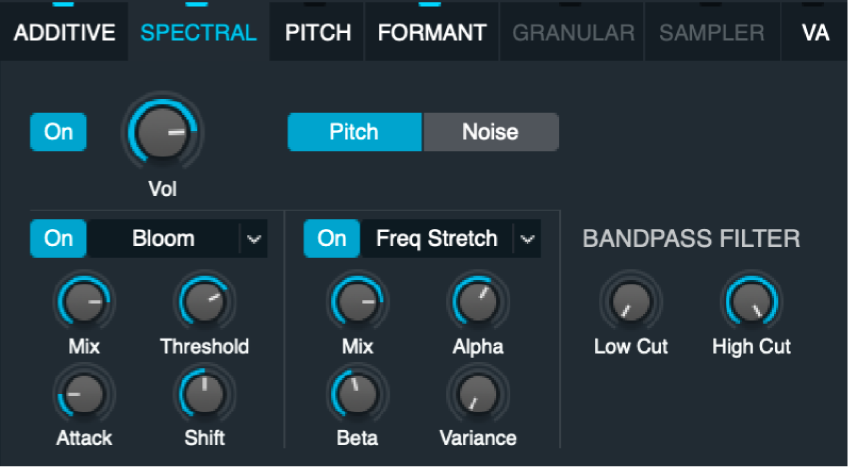The width and height of the screenshot is (850, 468).
Task: Switch to the Additive tab
Action: [x=65, y=32]
